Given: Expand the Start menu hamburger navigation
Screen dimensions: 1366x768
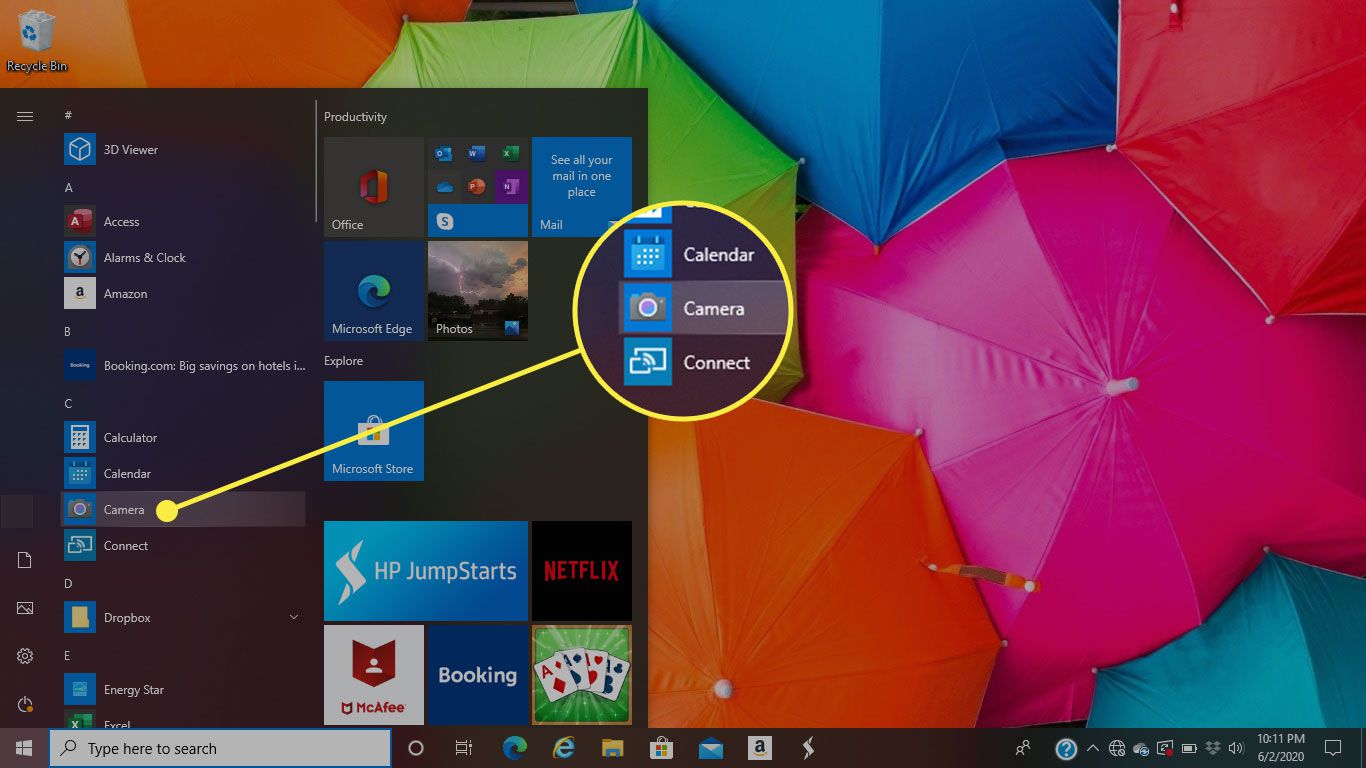Looking at the screenshot, I should click(25, 116).
